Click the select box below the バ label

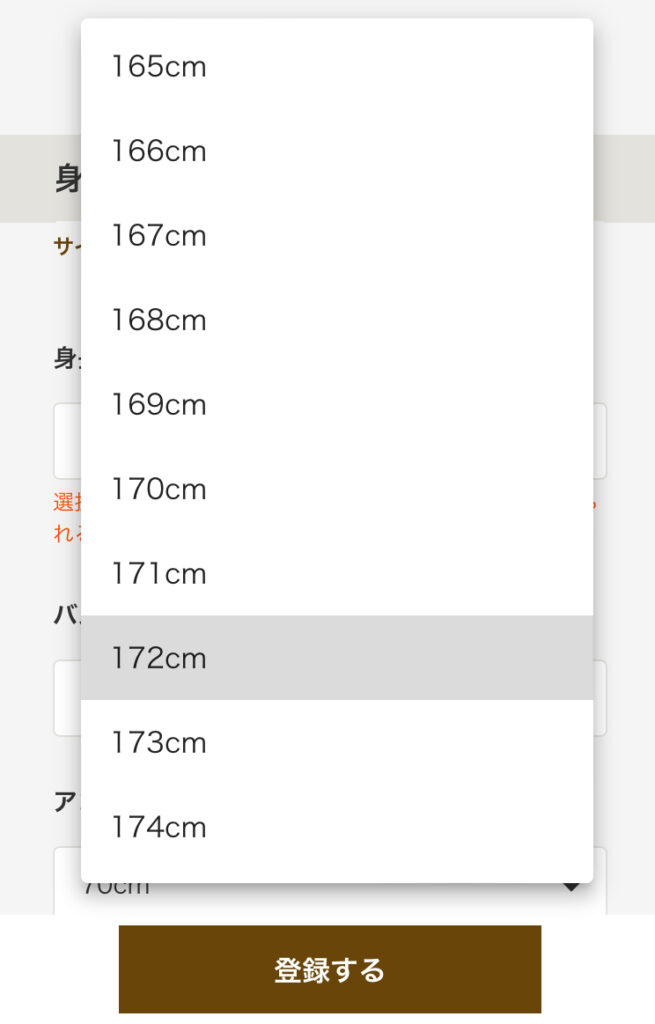(x=67, y=698)
